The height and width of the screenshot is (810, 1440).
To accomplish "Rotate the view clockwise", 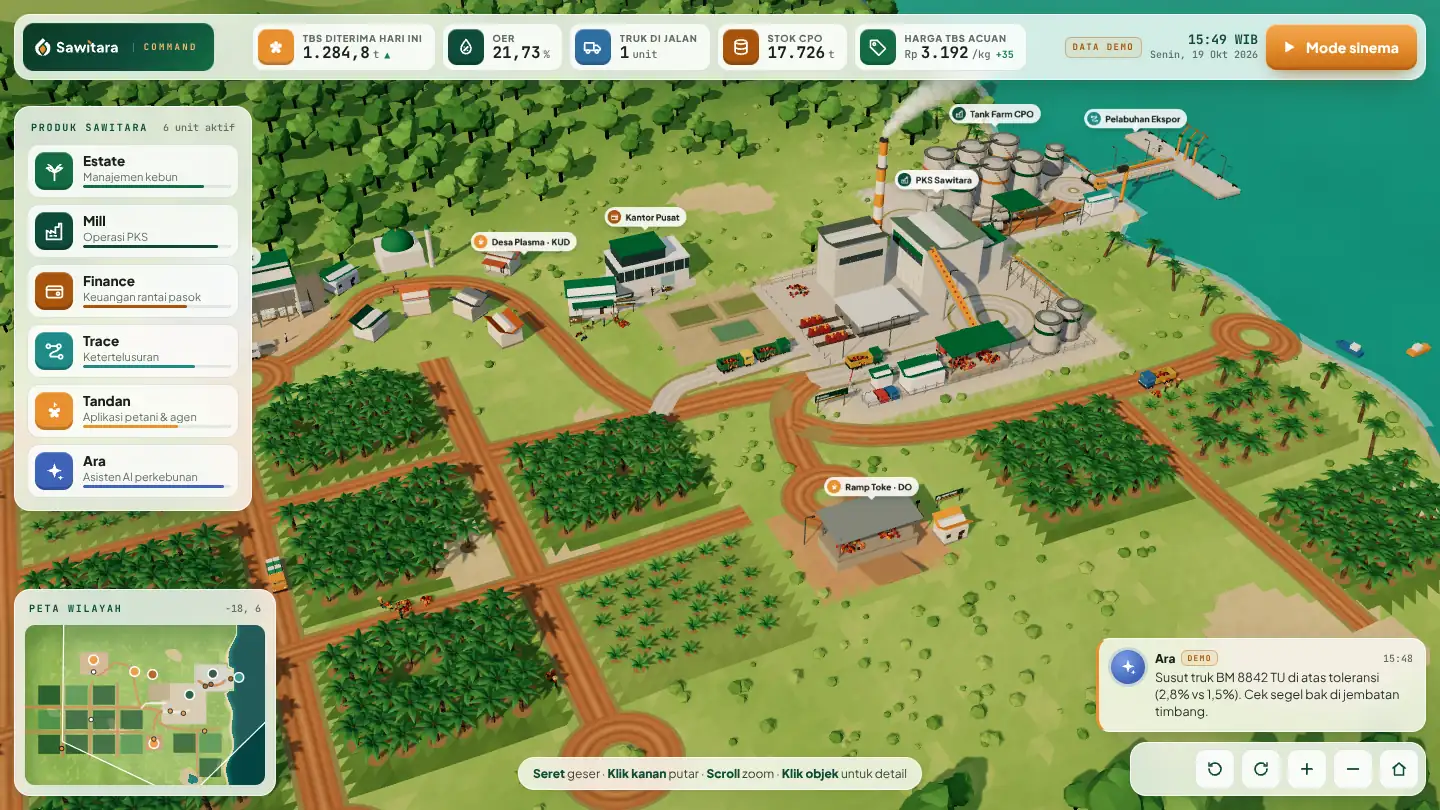I will tap(1261, 769).
